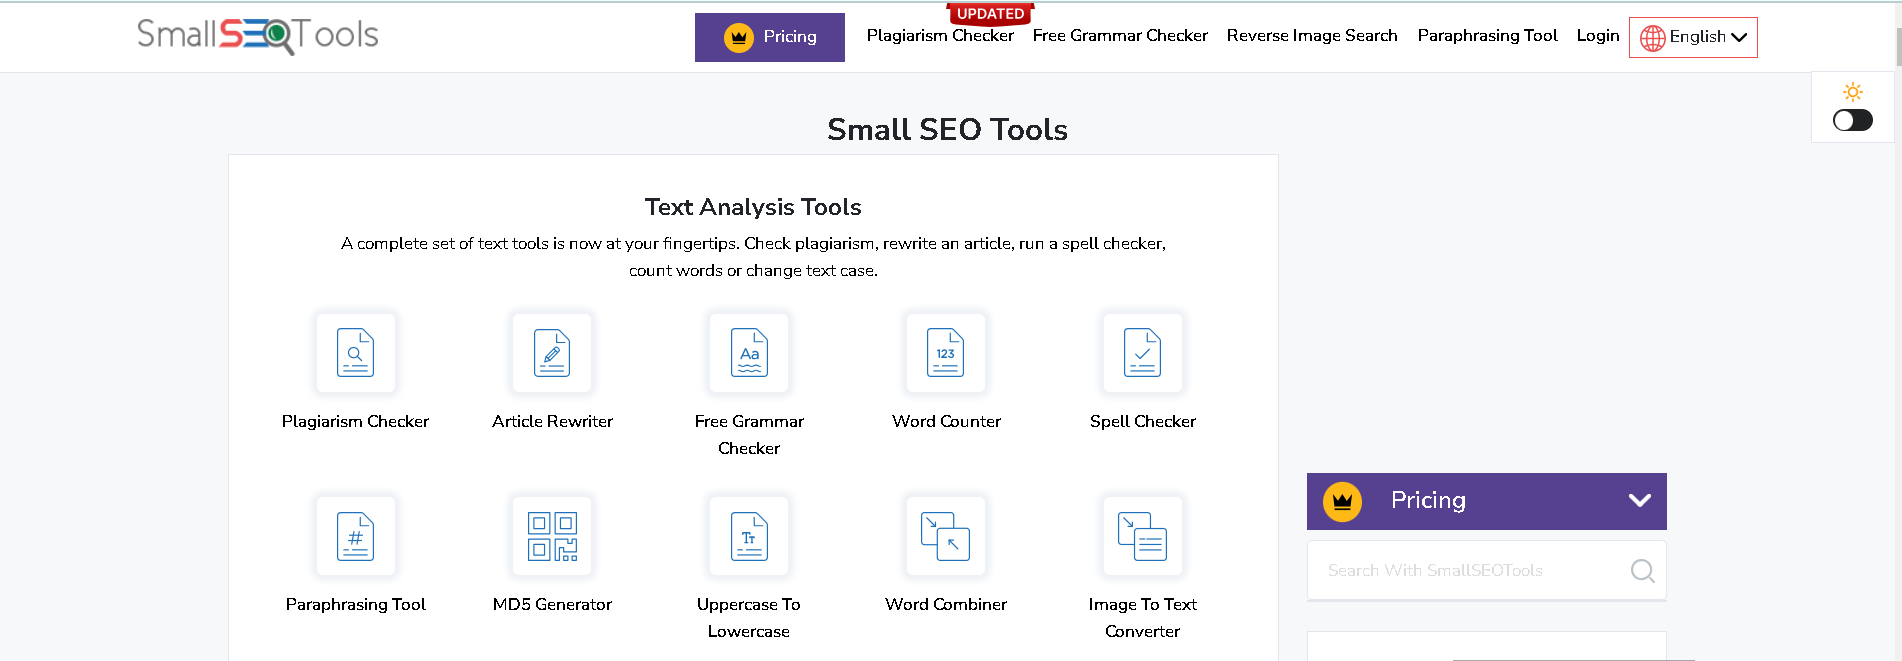Viewport: 1902px width, 661px height.
Task: Open the Free Grammar Checker tool icon
Action: pos(749,352)
